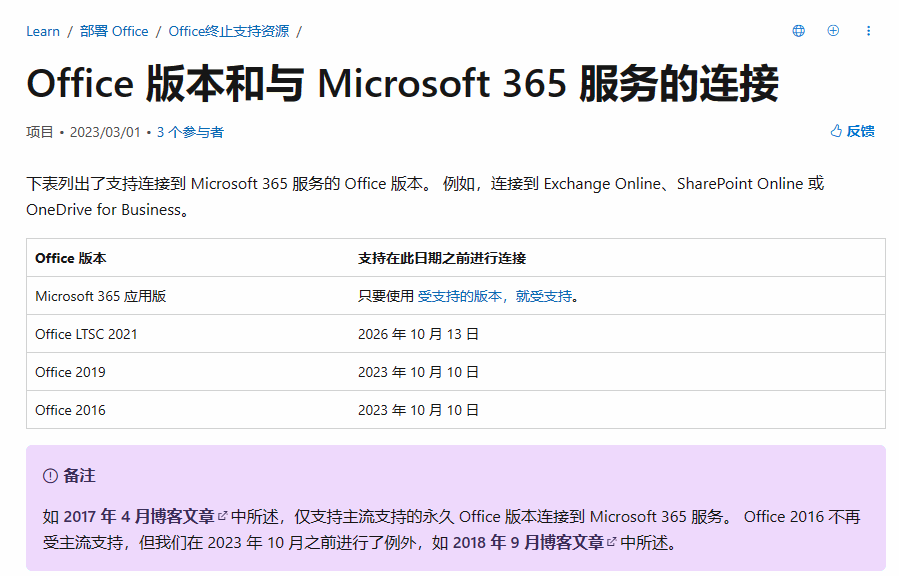The width and height of the screenshot is (899, 576).
Task: Open the Office终止支持资源 breadcrumb link
Action: click(227, 31)
